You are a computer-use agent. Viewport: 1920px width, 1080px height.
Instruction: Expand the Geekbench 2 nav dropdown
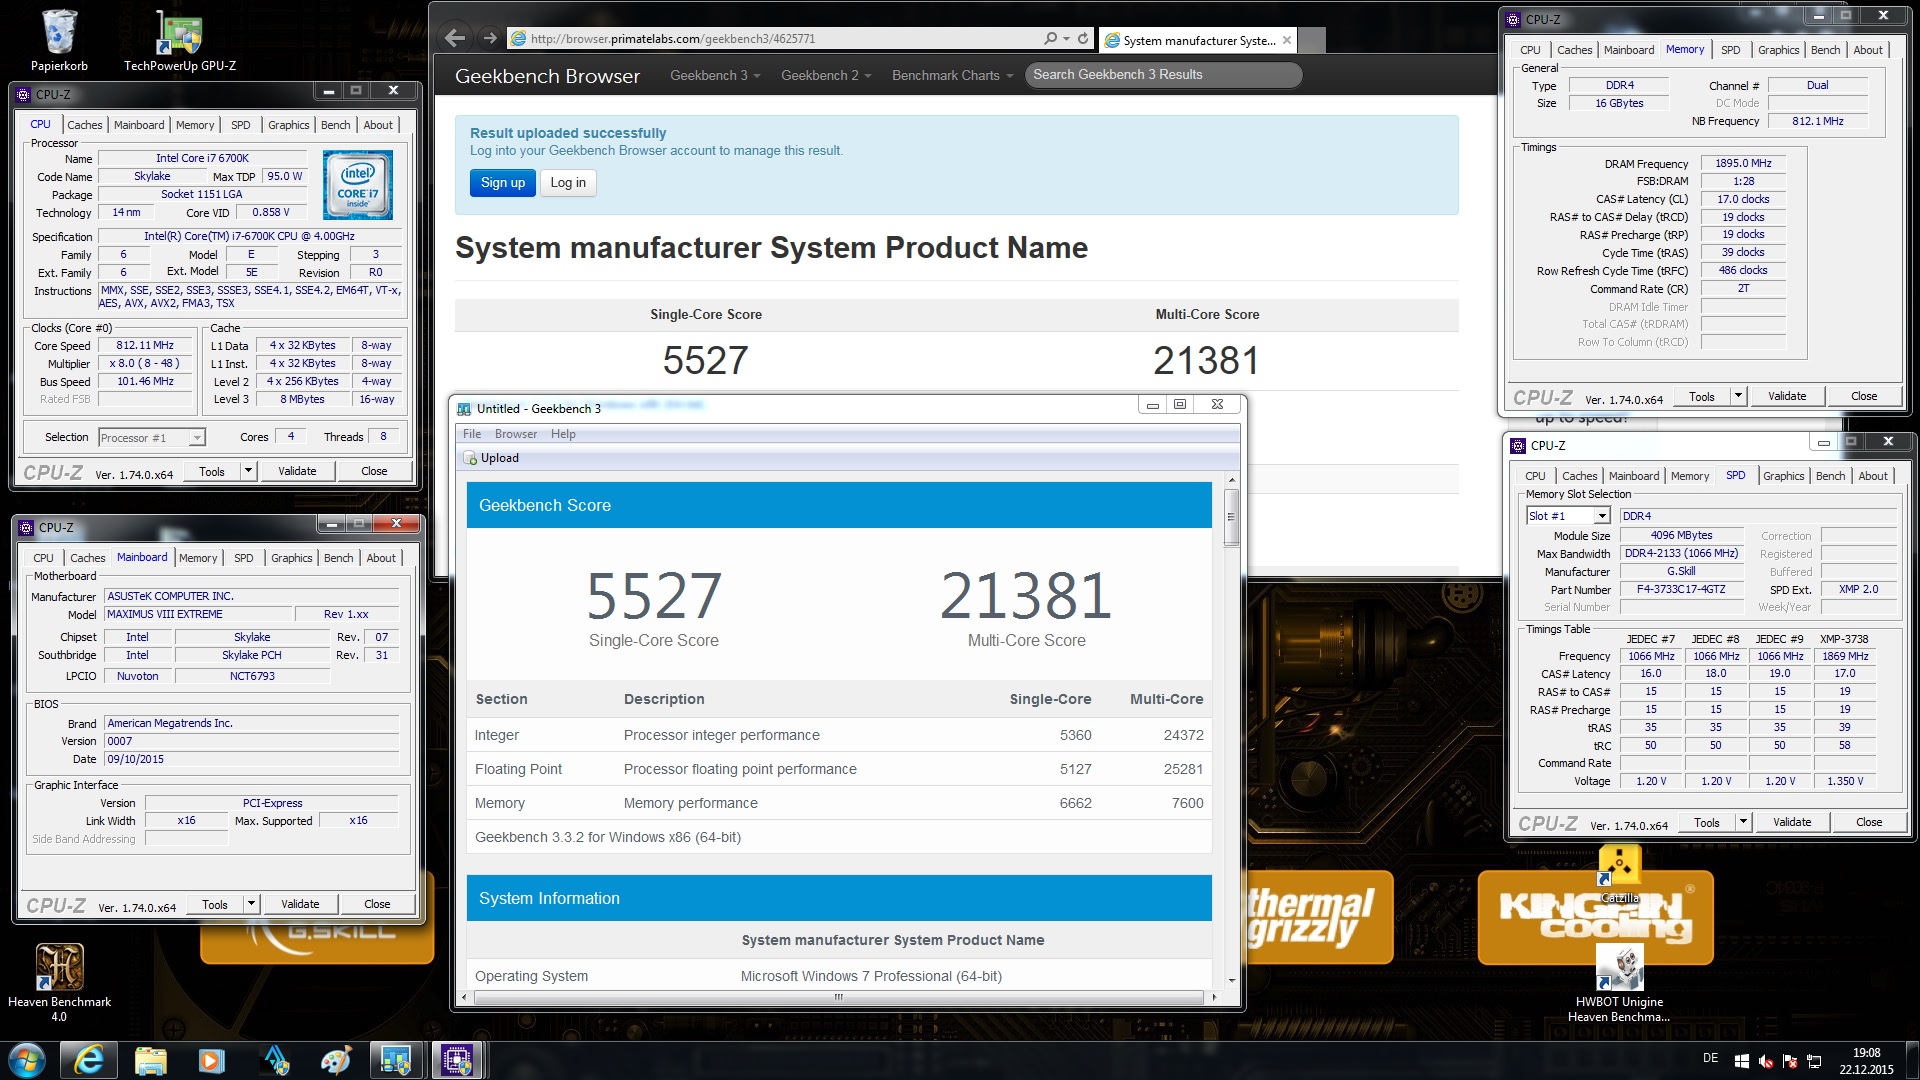pyautogui.click(x=826, y=75)
